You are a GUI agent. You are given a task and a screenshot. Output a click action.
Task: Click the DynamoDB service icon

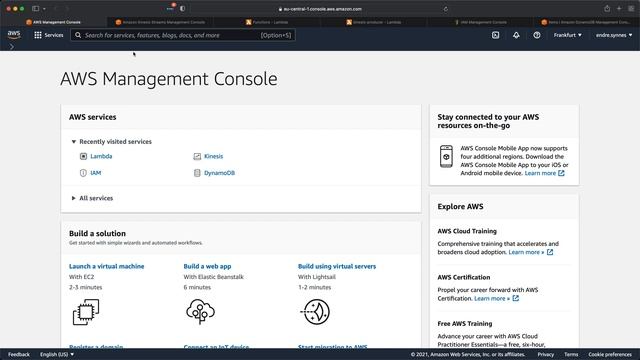click(x=197, y=173)
